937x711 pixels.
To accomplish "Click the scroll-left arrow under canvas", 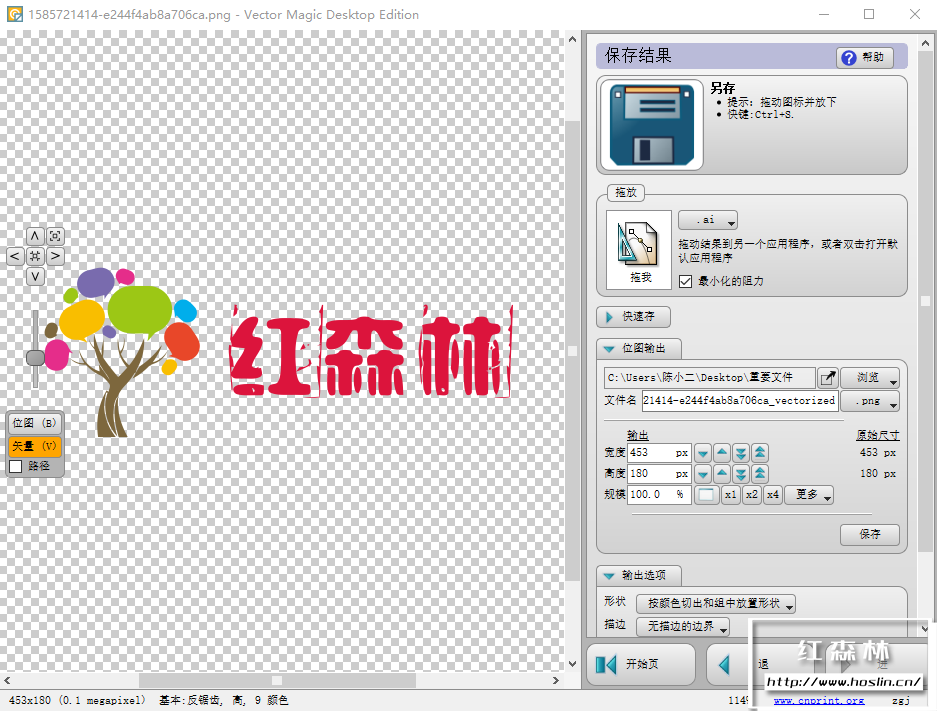I will (7, 680).
